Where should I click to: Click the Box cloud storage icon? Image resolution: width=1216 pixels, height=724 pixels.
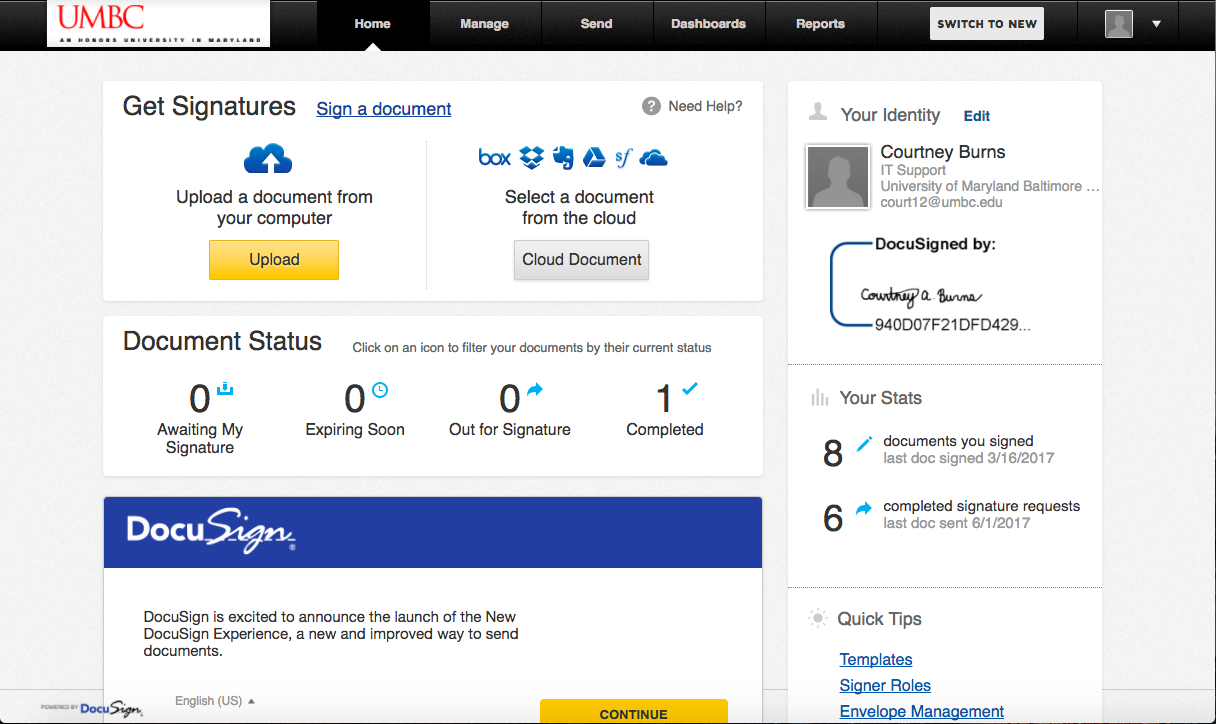(494, 157)
